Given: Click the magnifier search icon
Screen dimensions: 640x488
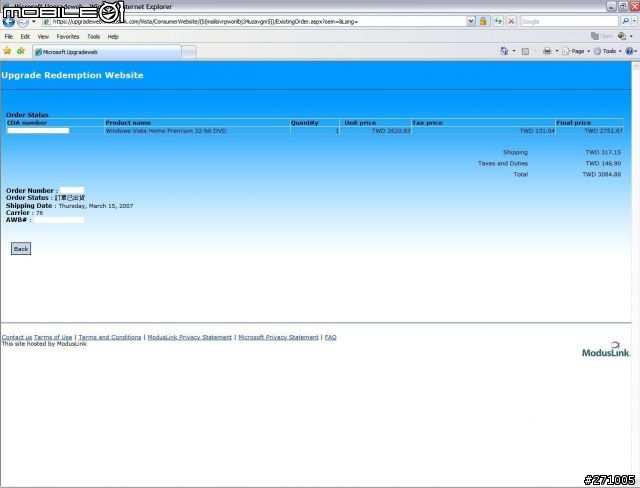Looking at the screenshot, I should (x=625, y=21).
